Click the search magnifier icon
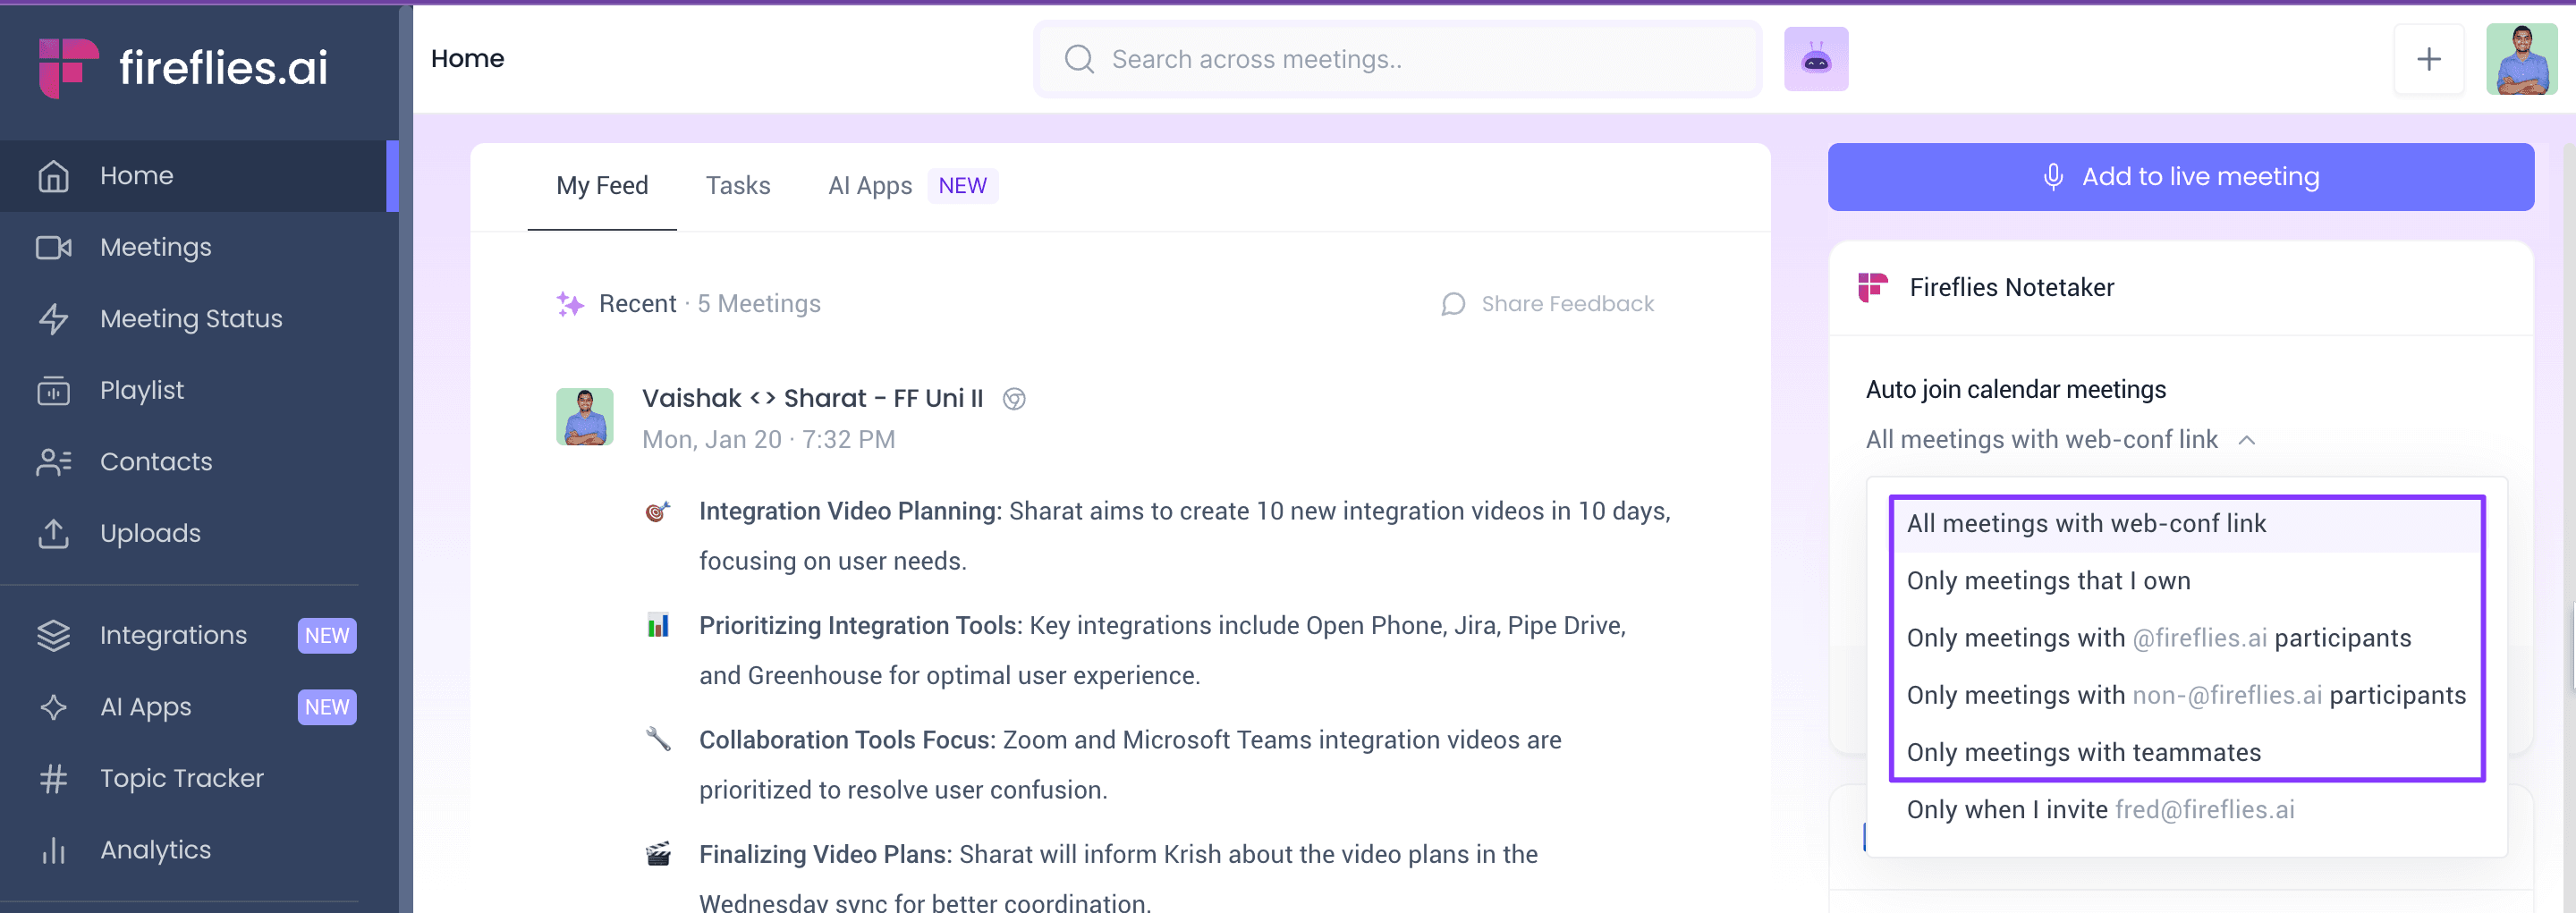This screenshot has height=913, width=2576. click(x=1079, y=59)
